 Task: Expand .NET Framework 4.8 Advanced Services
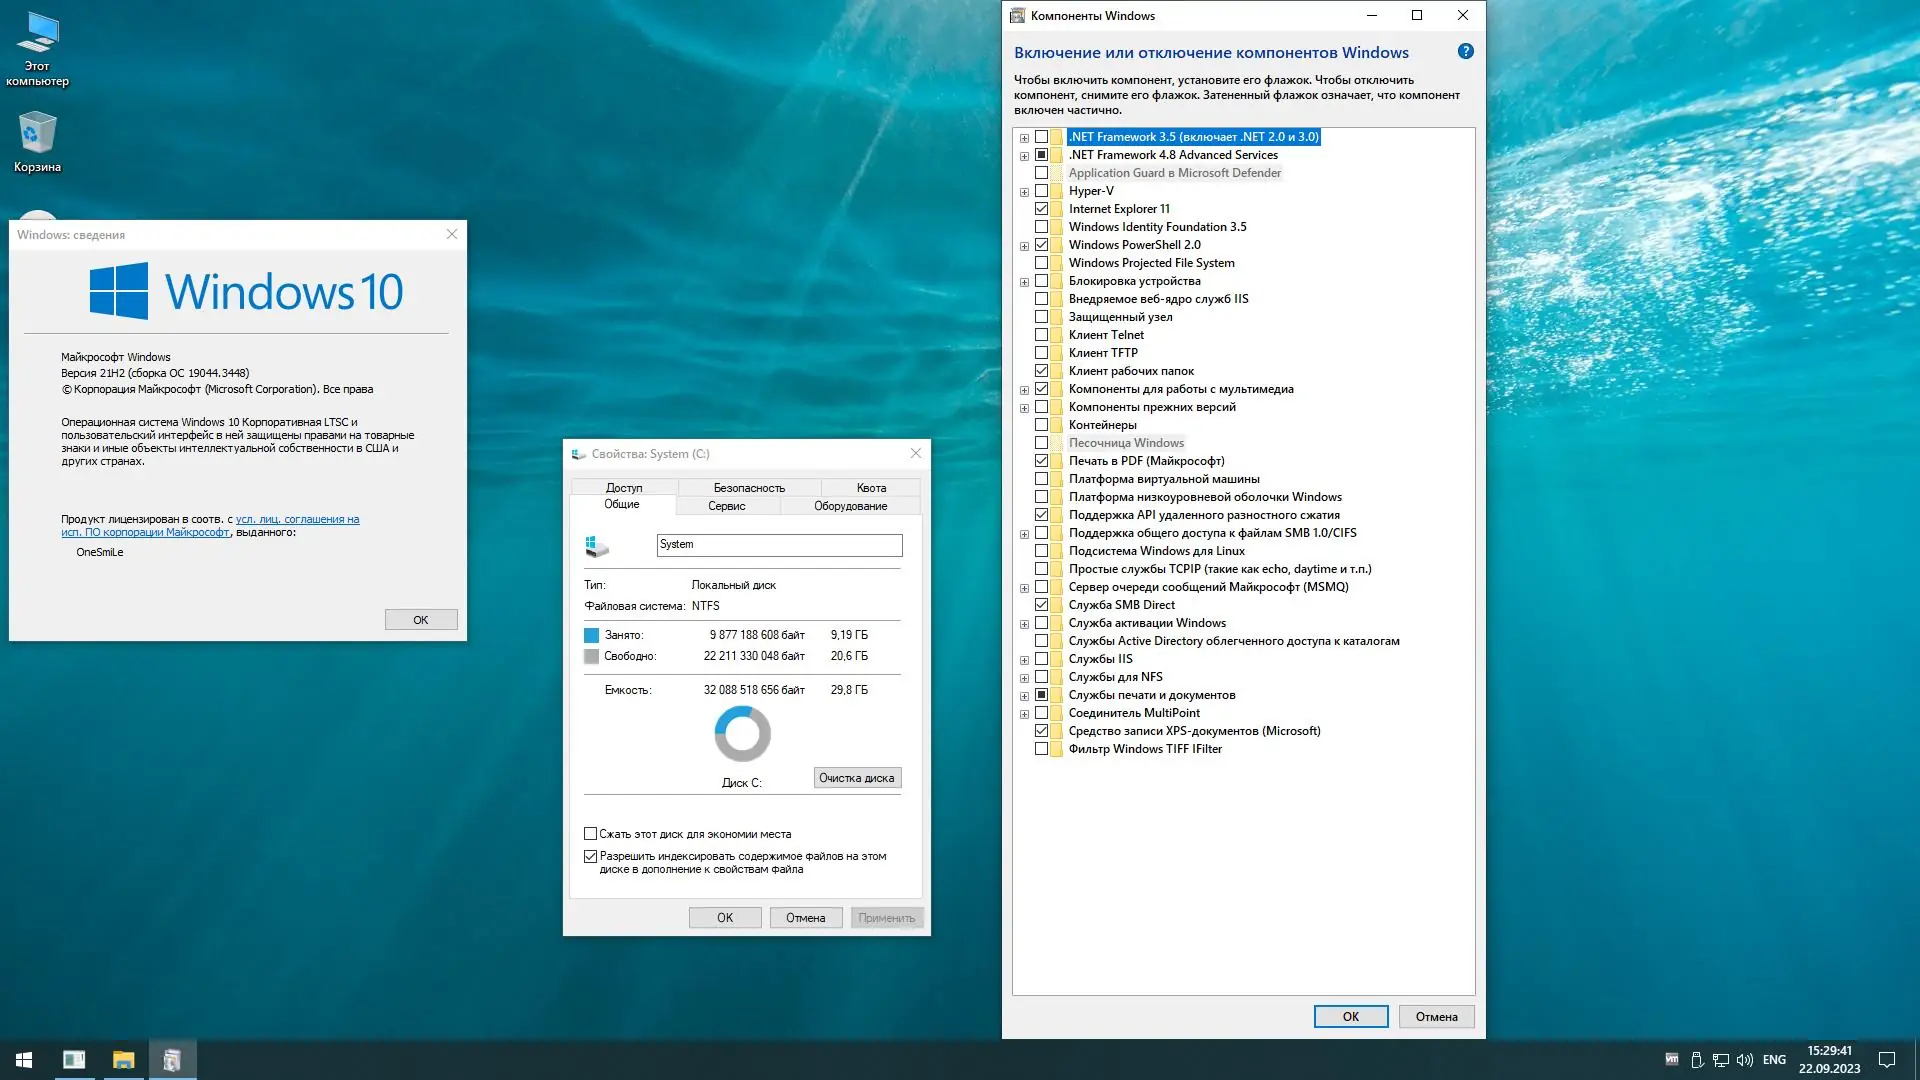[x=1024, y=156]
